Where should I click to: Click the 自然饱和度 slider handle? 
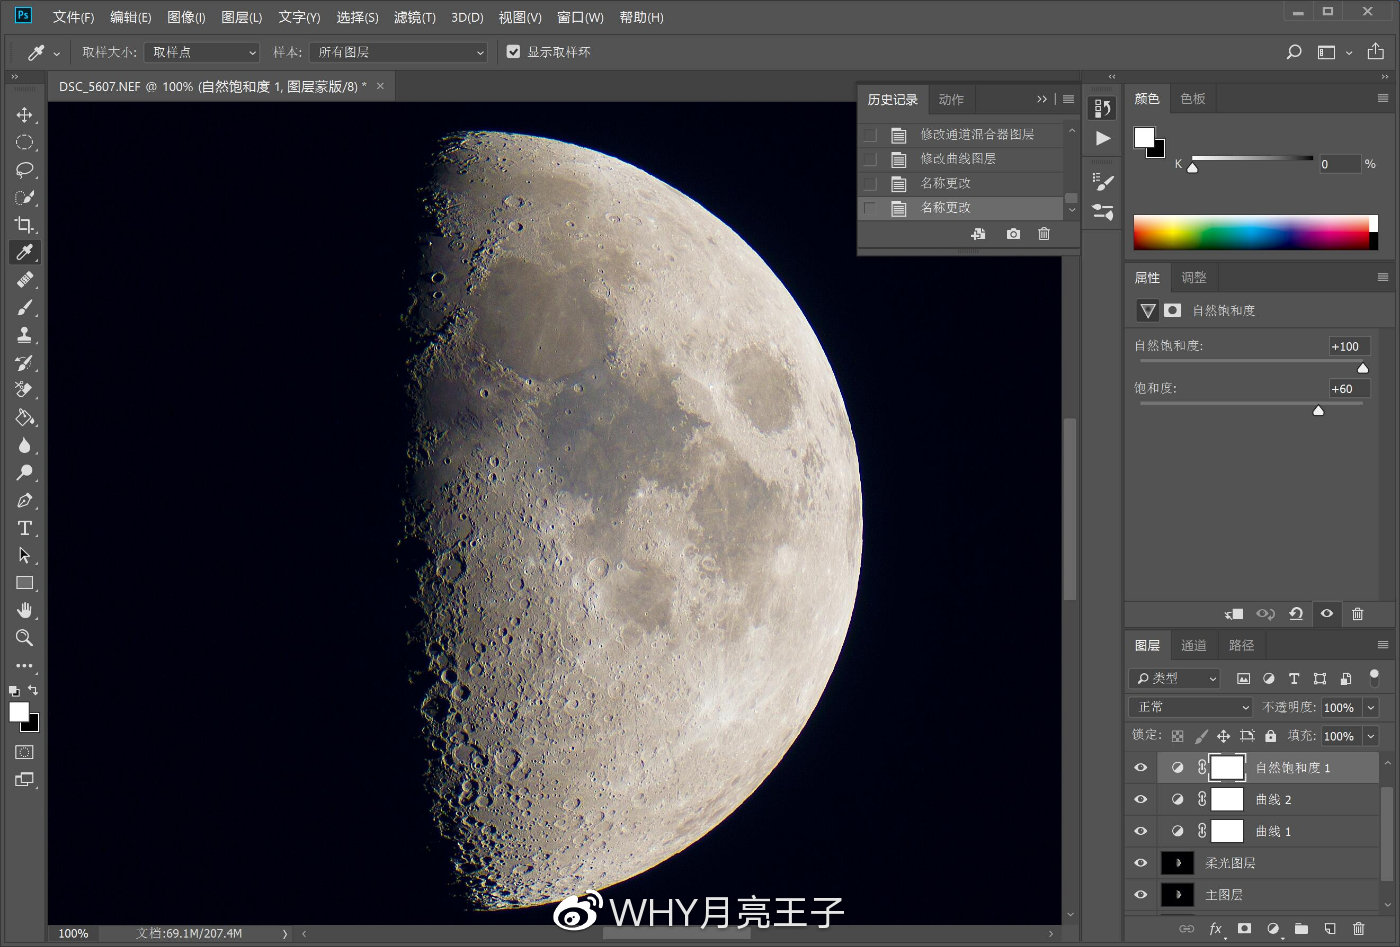[1362, 368]
